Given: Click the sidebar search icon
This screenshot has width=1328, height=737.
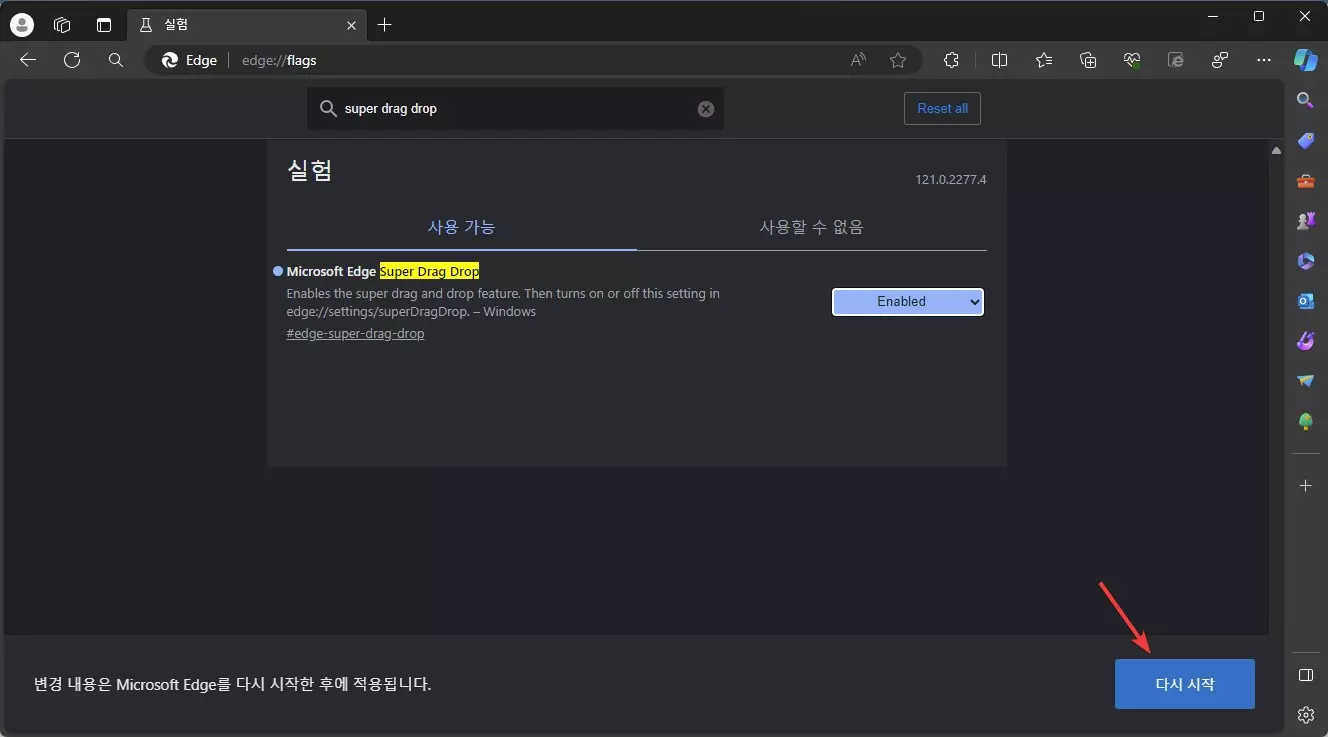Looking at the screenshot, I should (1305, 100).
